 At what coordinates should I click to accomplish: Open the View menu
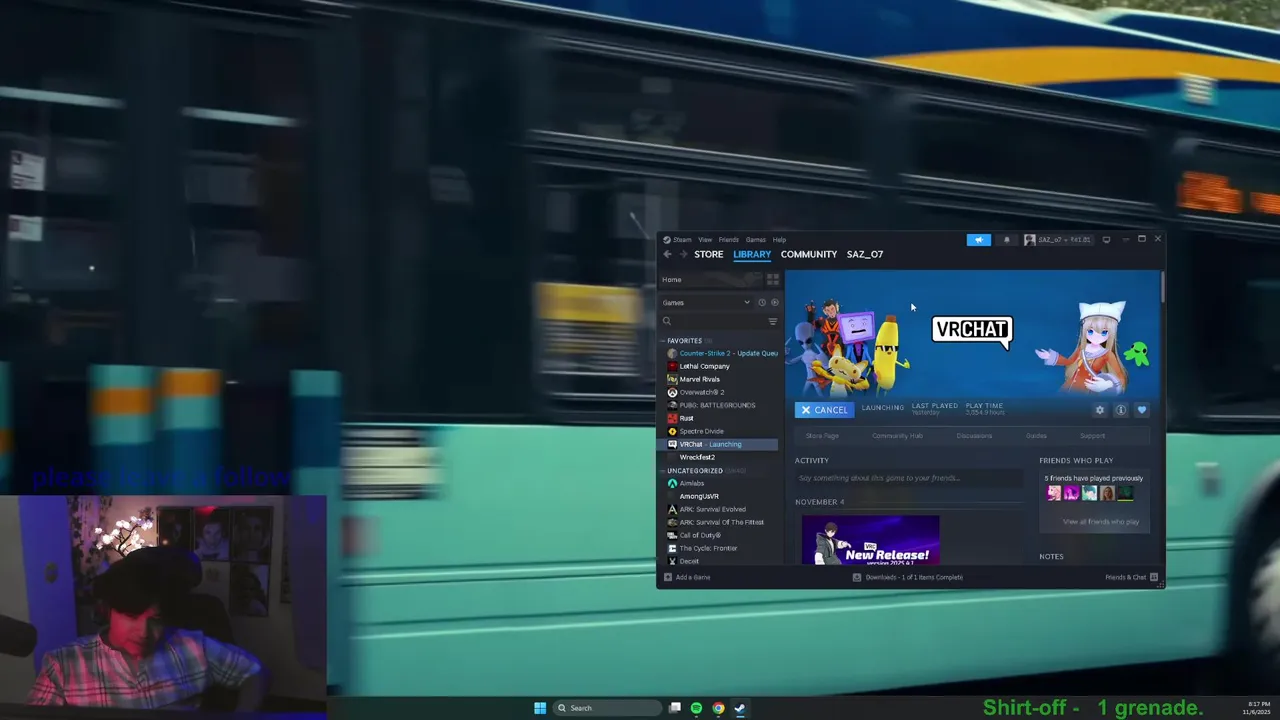(x=705, y=240)
